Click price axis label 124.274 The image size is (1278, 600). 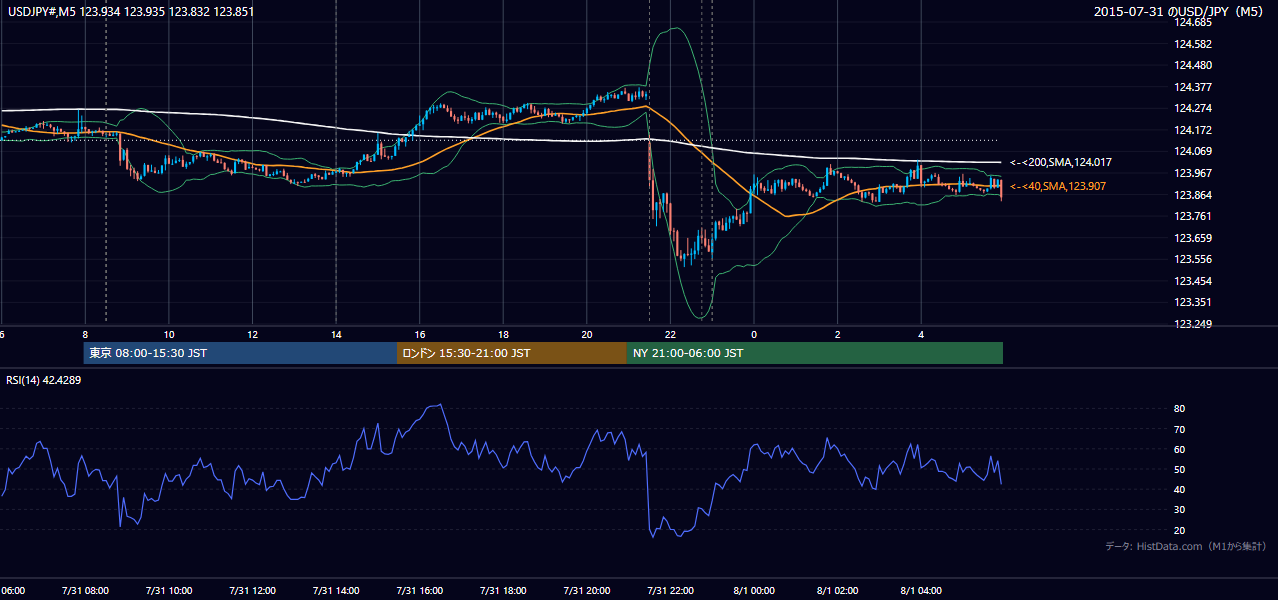click(1194, 108)
